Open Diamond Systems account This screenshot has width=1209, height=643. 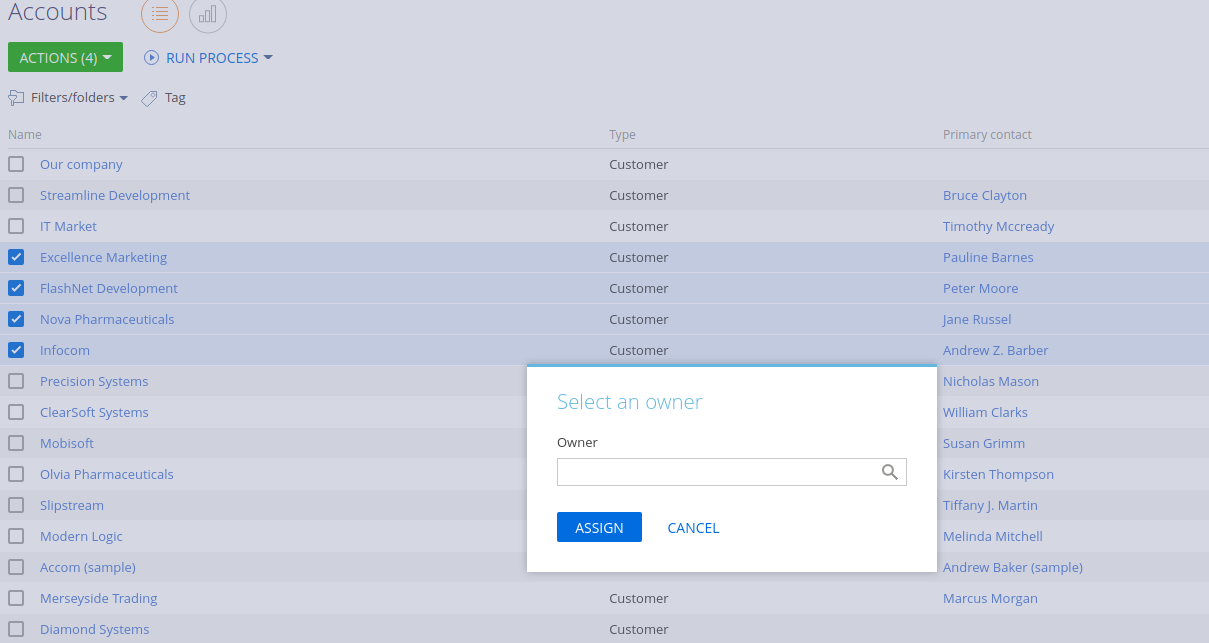click(x=94, y=629)
